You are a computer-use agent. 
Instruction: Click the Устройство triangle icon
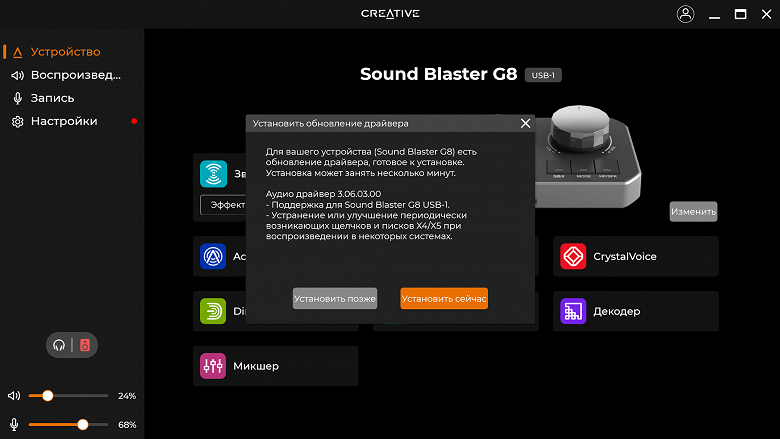pyautogui.click(x=18, y=52)
